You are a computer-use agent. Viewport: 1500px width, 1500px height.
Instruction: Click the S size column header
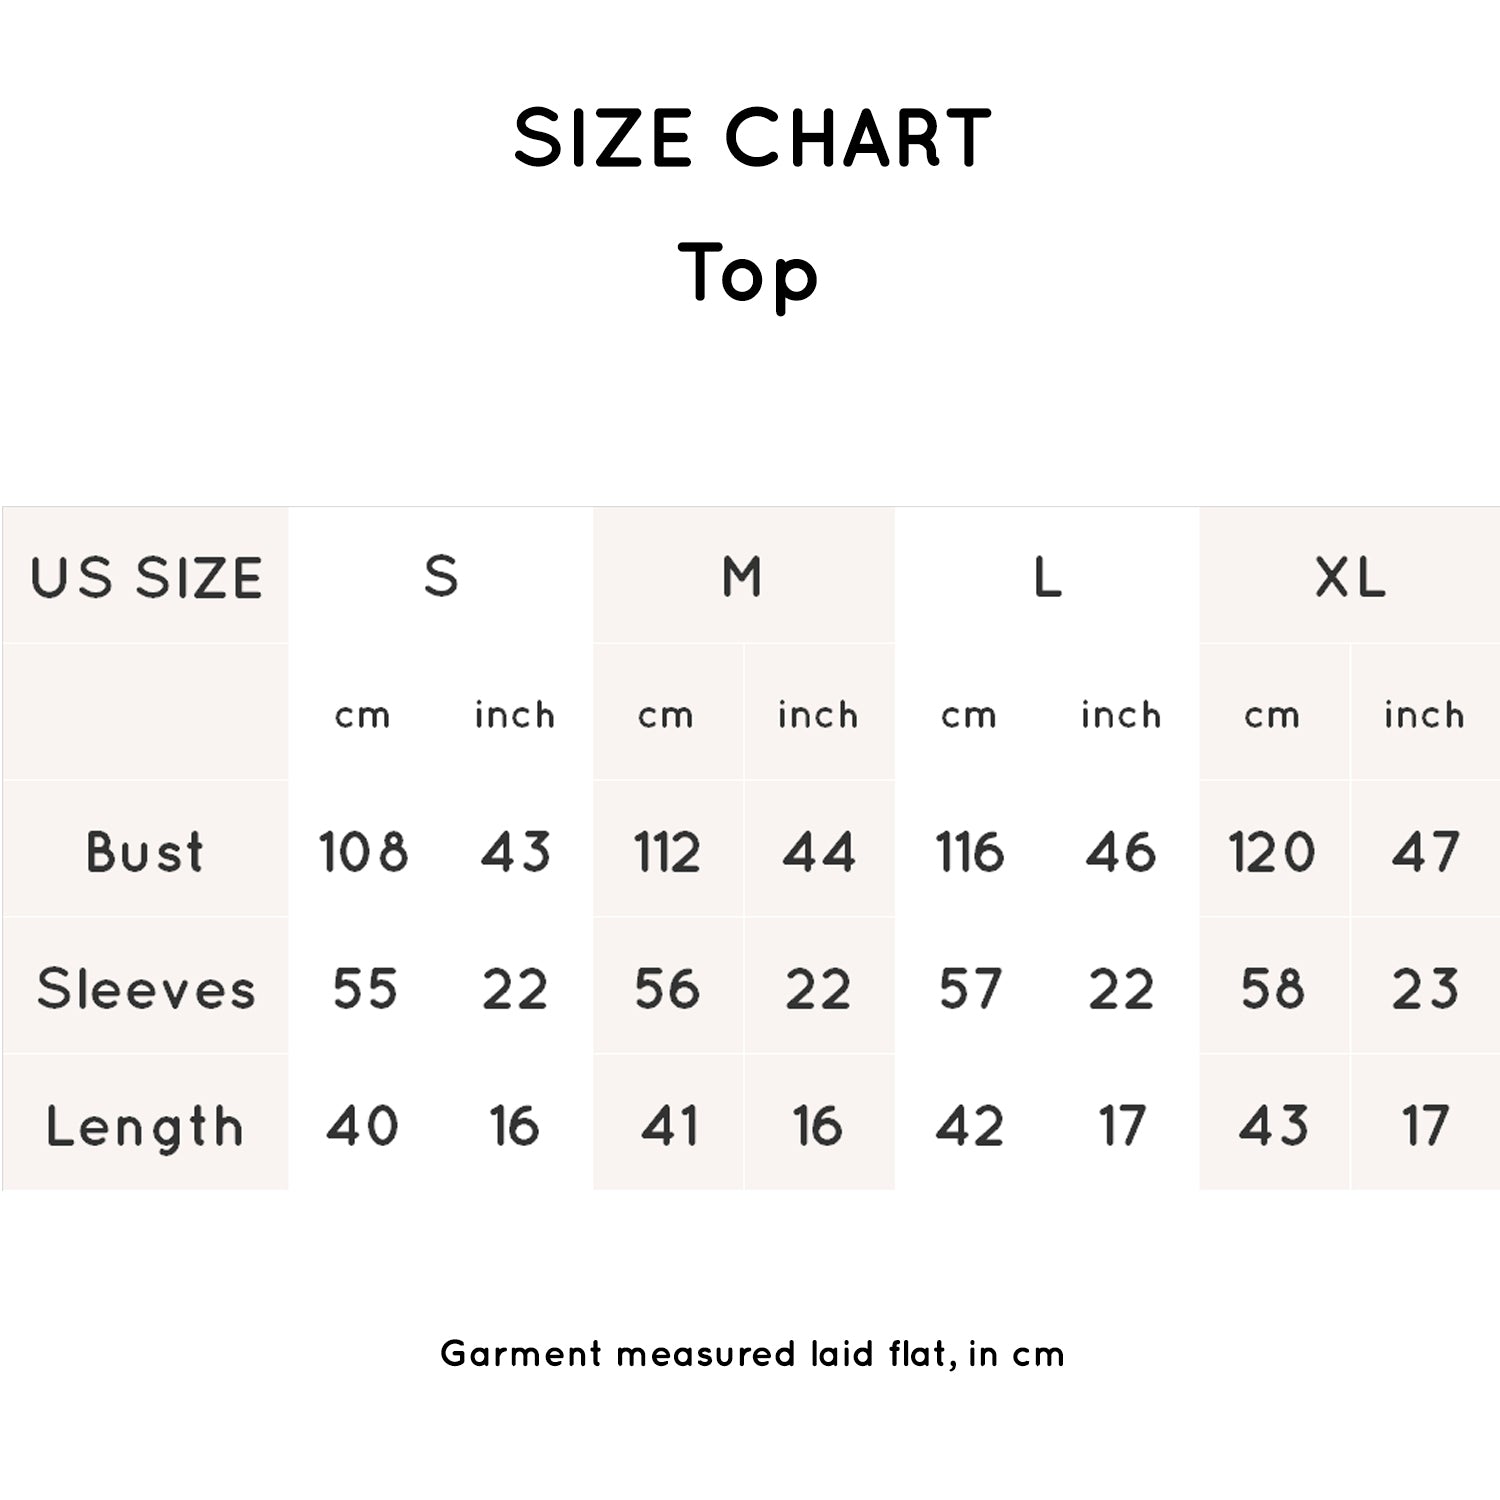[441, 577]
